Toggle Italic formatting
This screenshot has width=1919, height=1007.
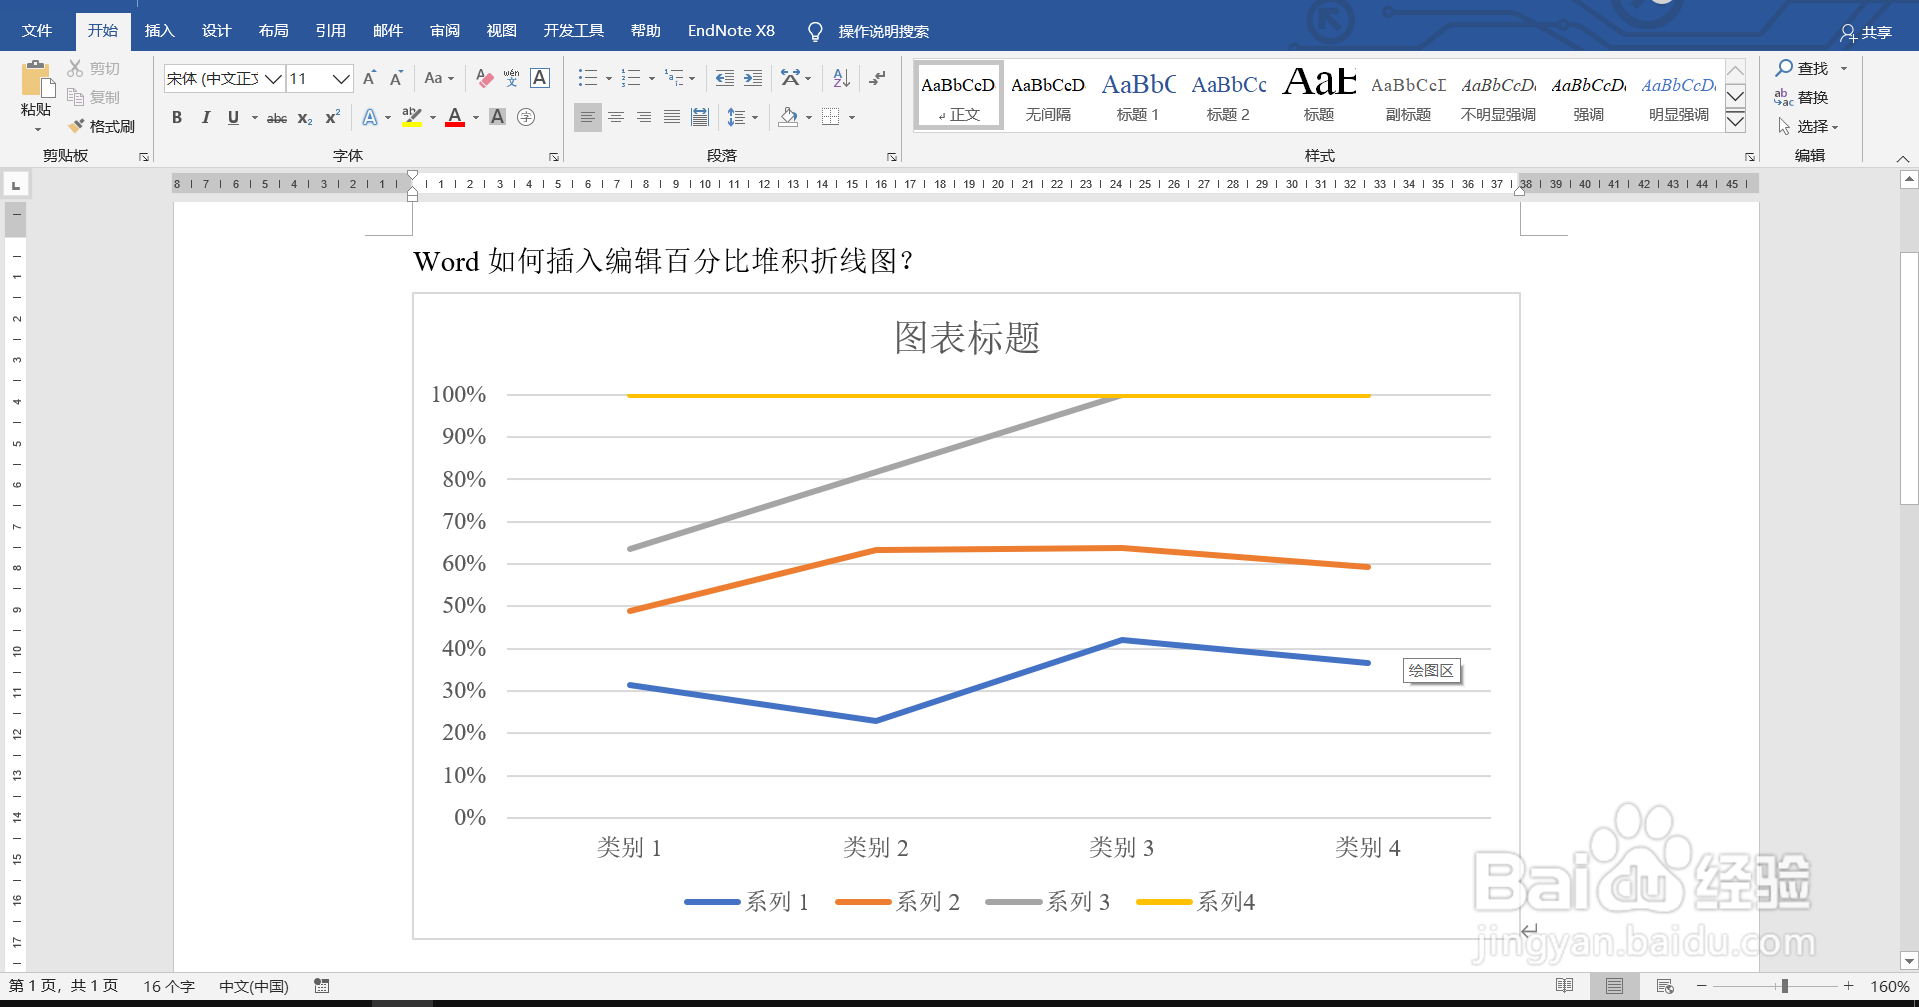(205, 118)
